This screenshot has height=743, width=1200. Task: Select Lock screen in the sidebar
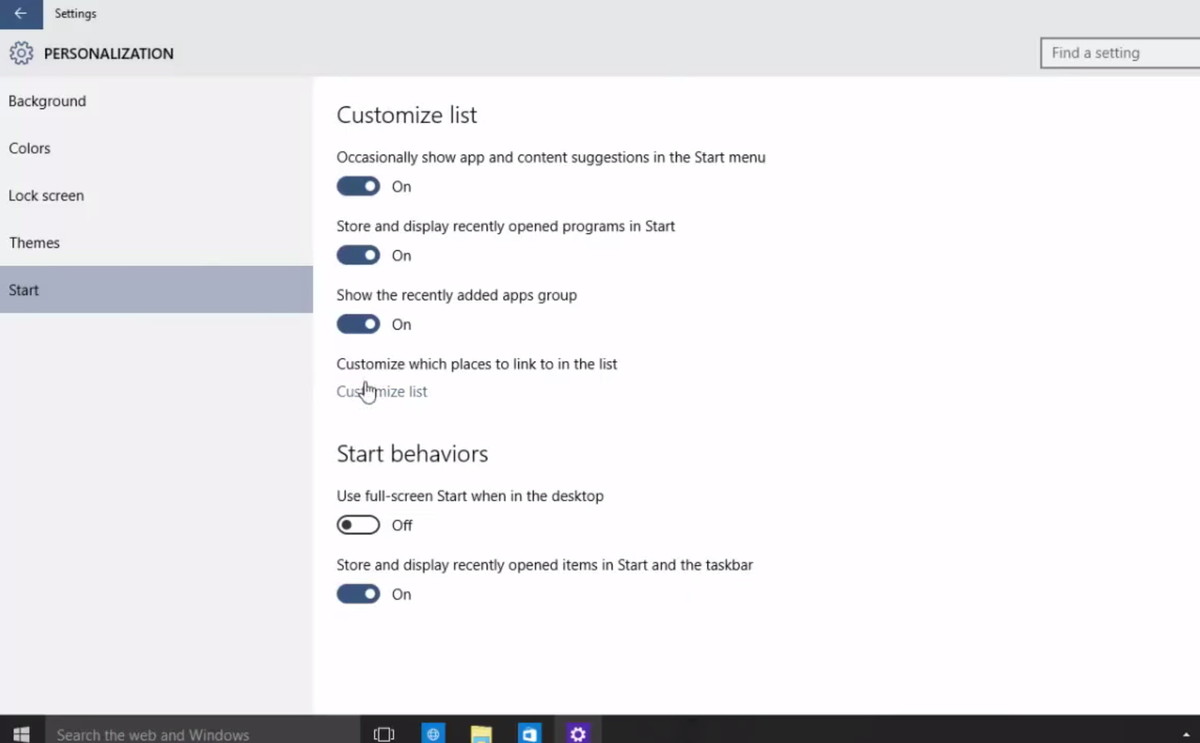[x=46, y=196]
